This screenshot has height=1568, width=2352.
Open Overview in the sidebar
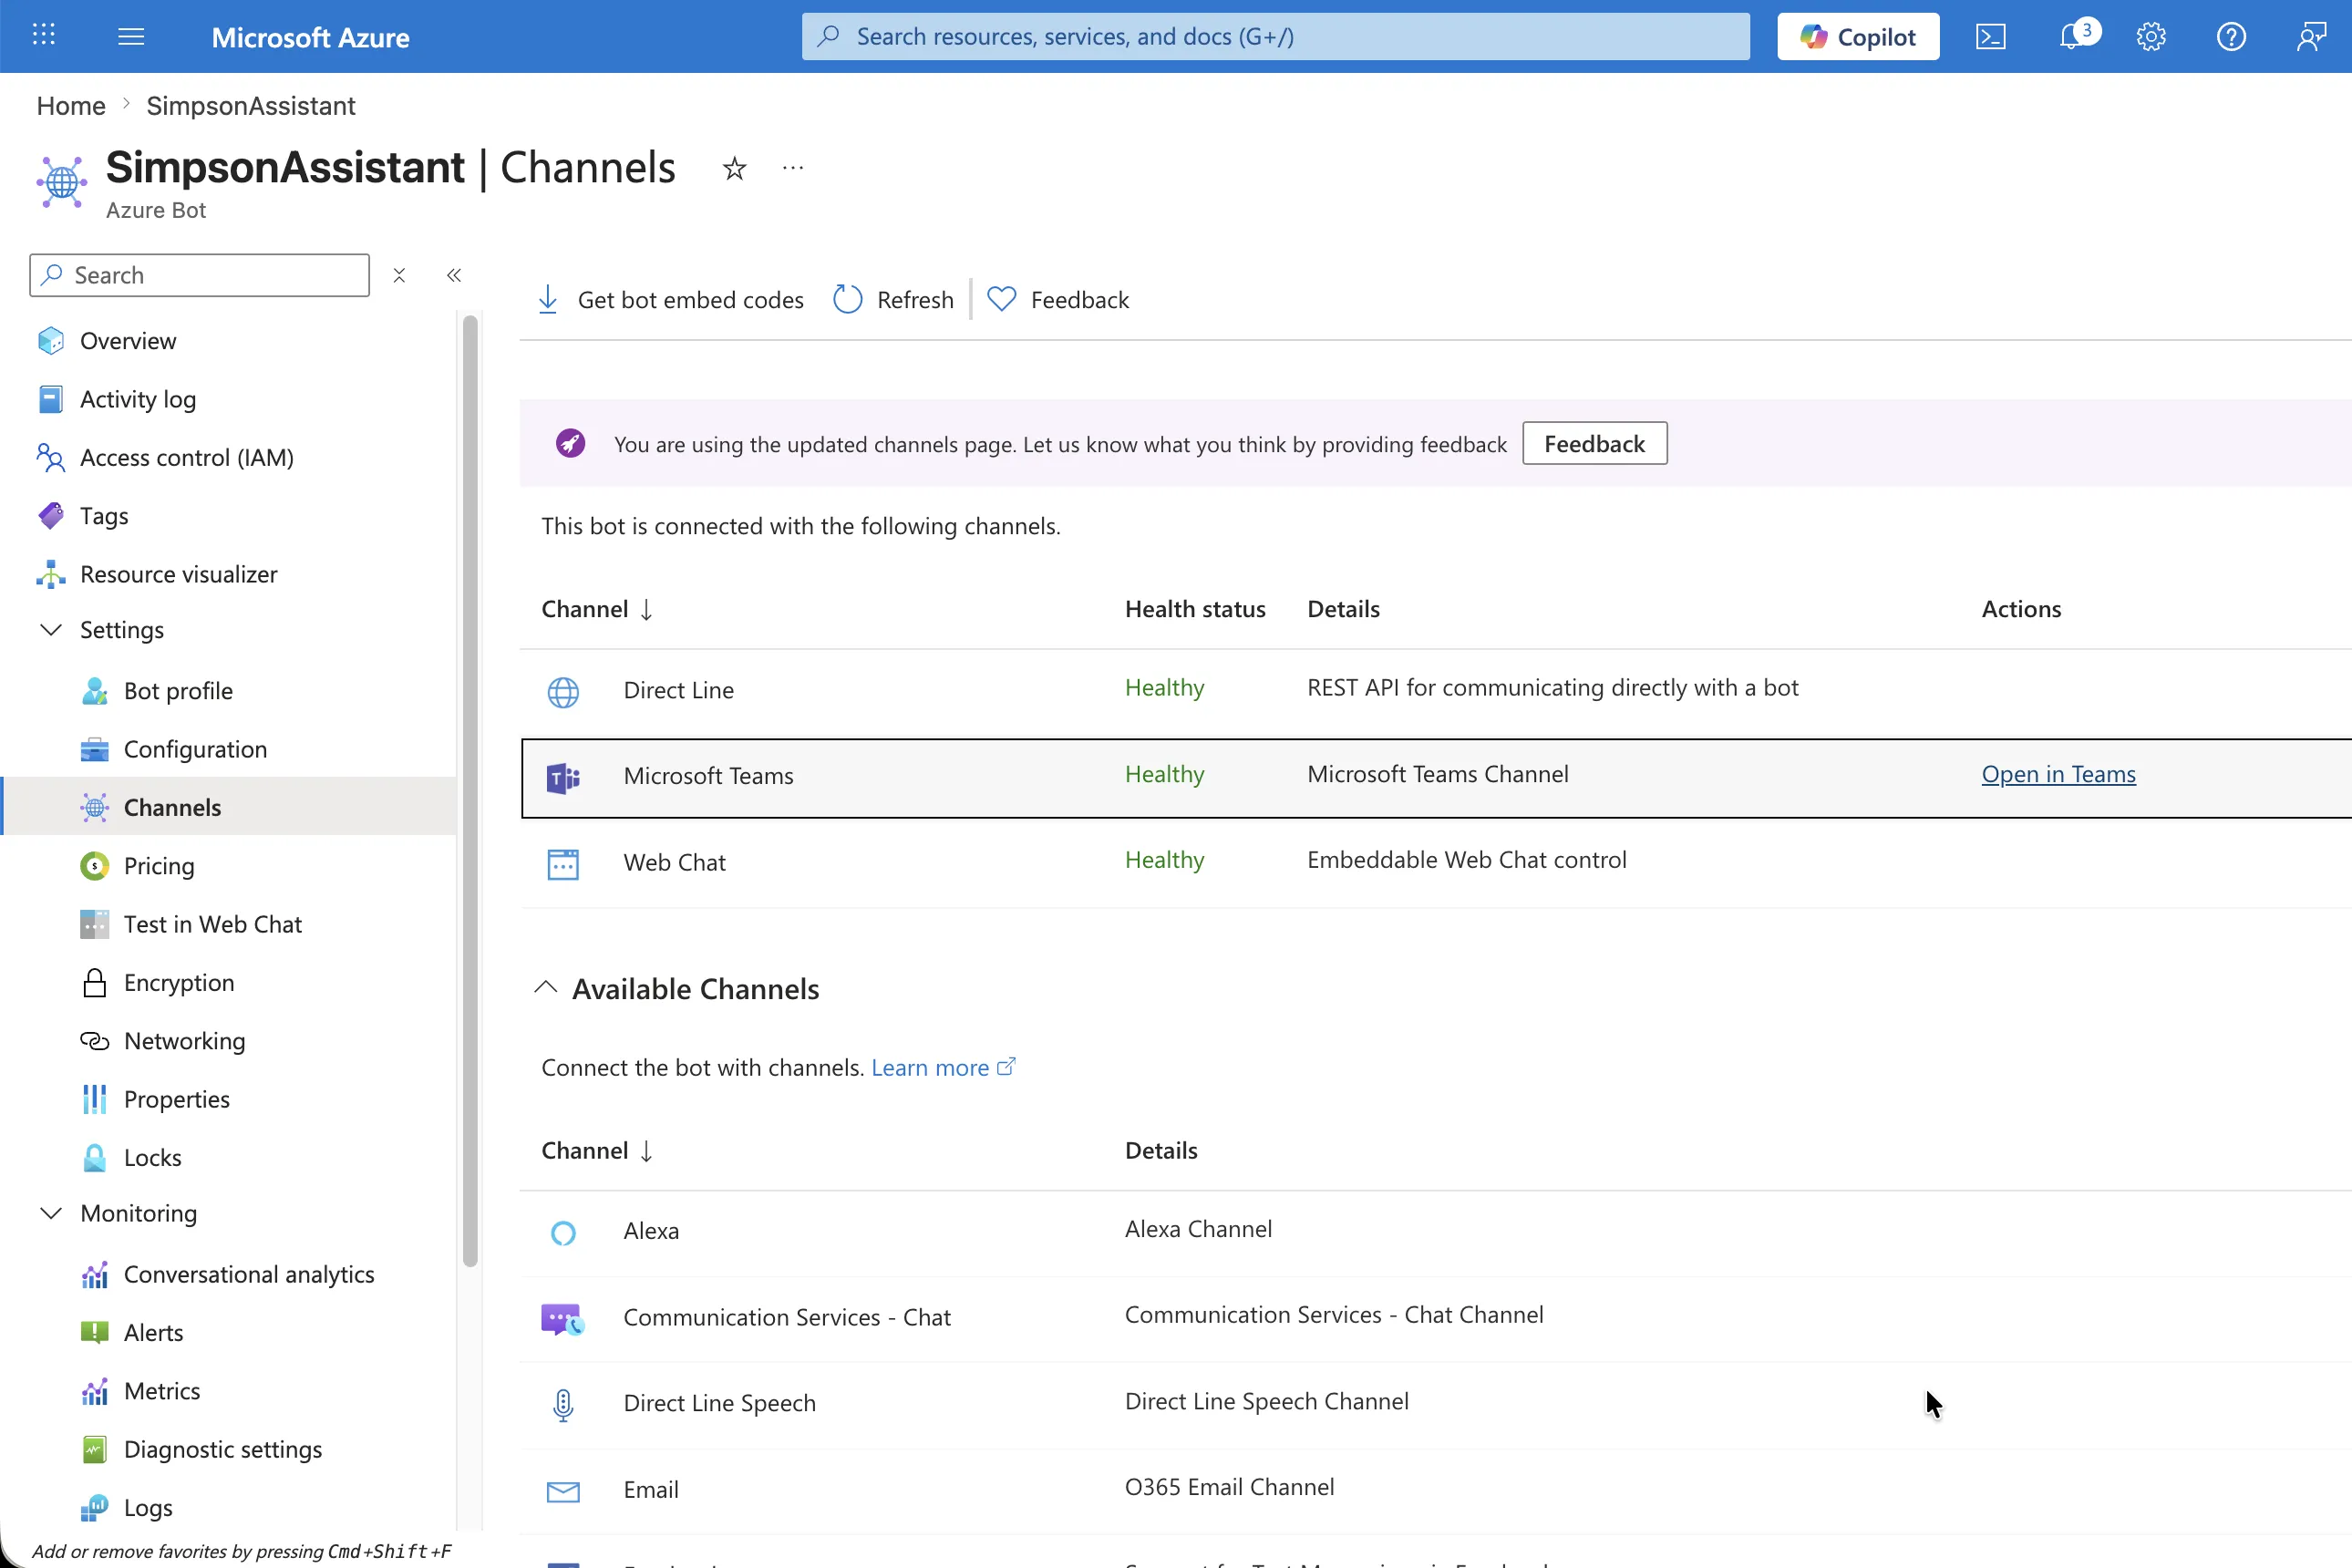click(128, 341)
